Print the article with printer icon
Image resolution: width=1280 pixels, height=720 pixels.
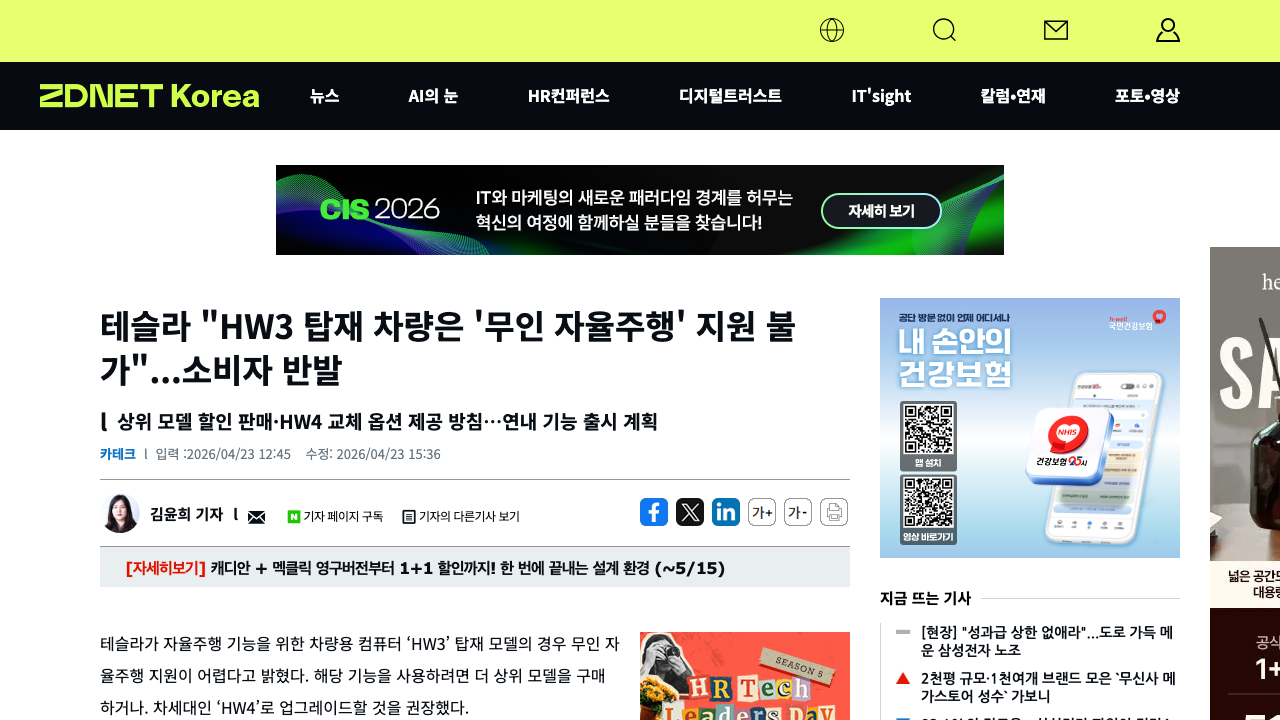834,512
